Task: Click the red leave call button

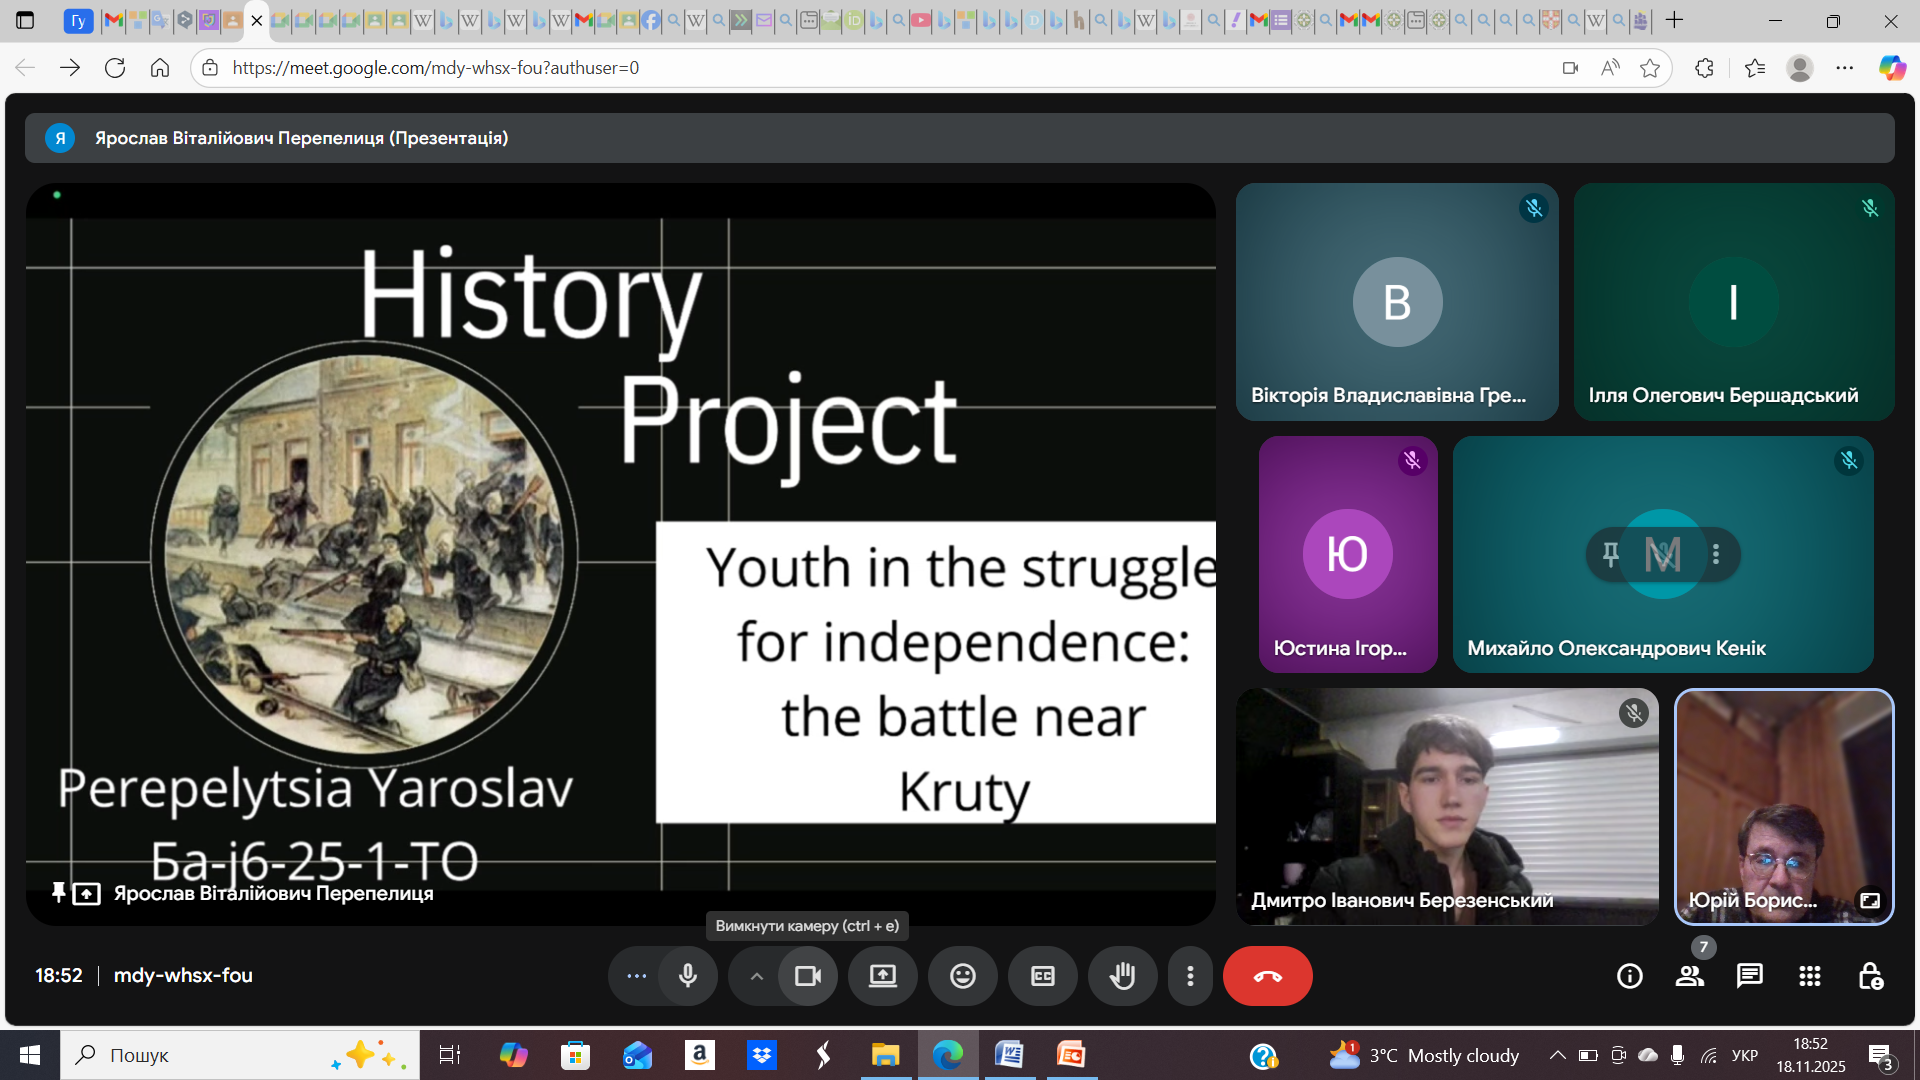Action: coord(1267,976)
